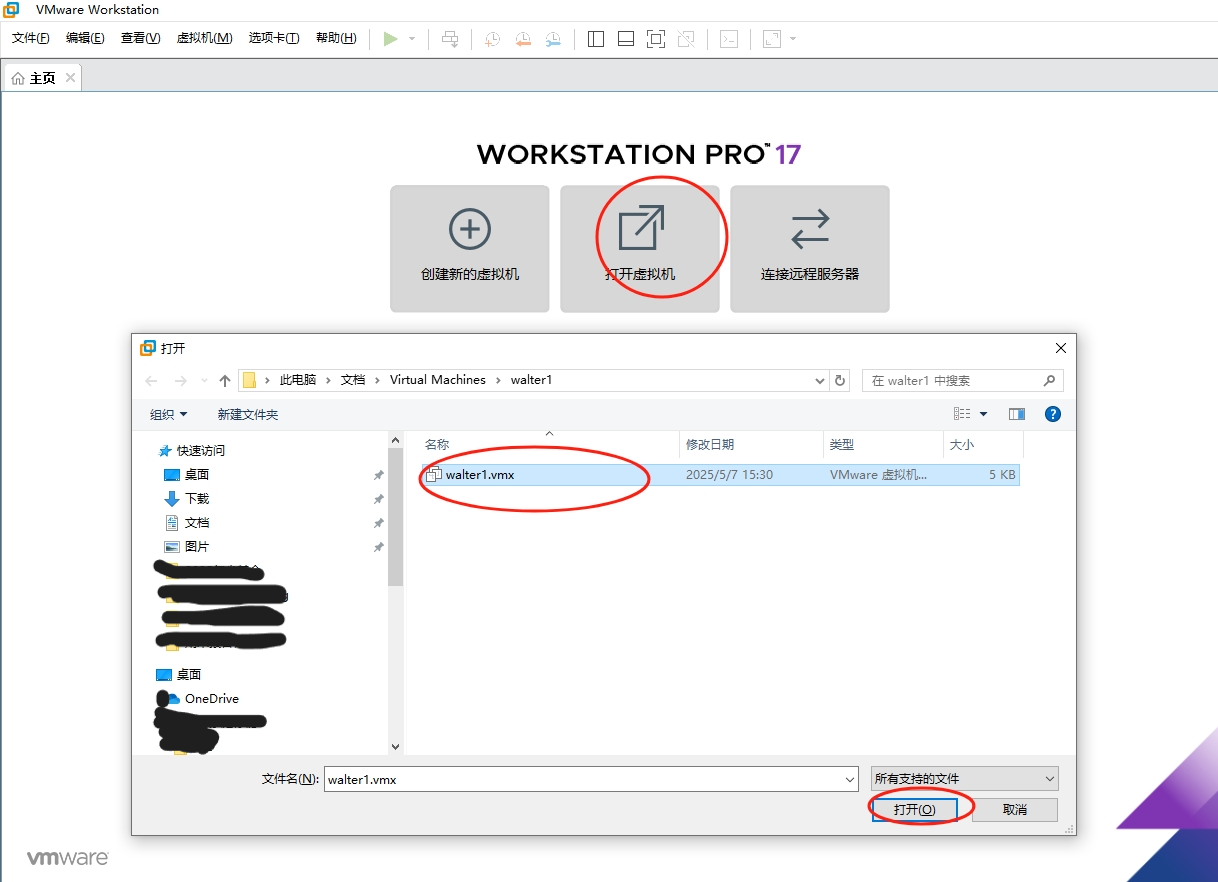Click the Create New Virtual Machine plus icon
Viewport: 1218px width, 882px height.
point(469,229)
